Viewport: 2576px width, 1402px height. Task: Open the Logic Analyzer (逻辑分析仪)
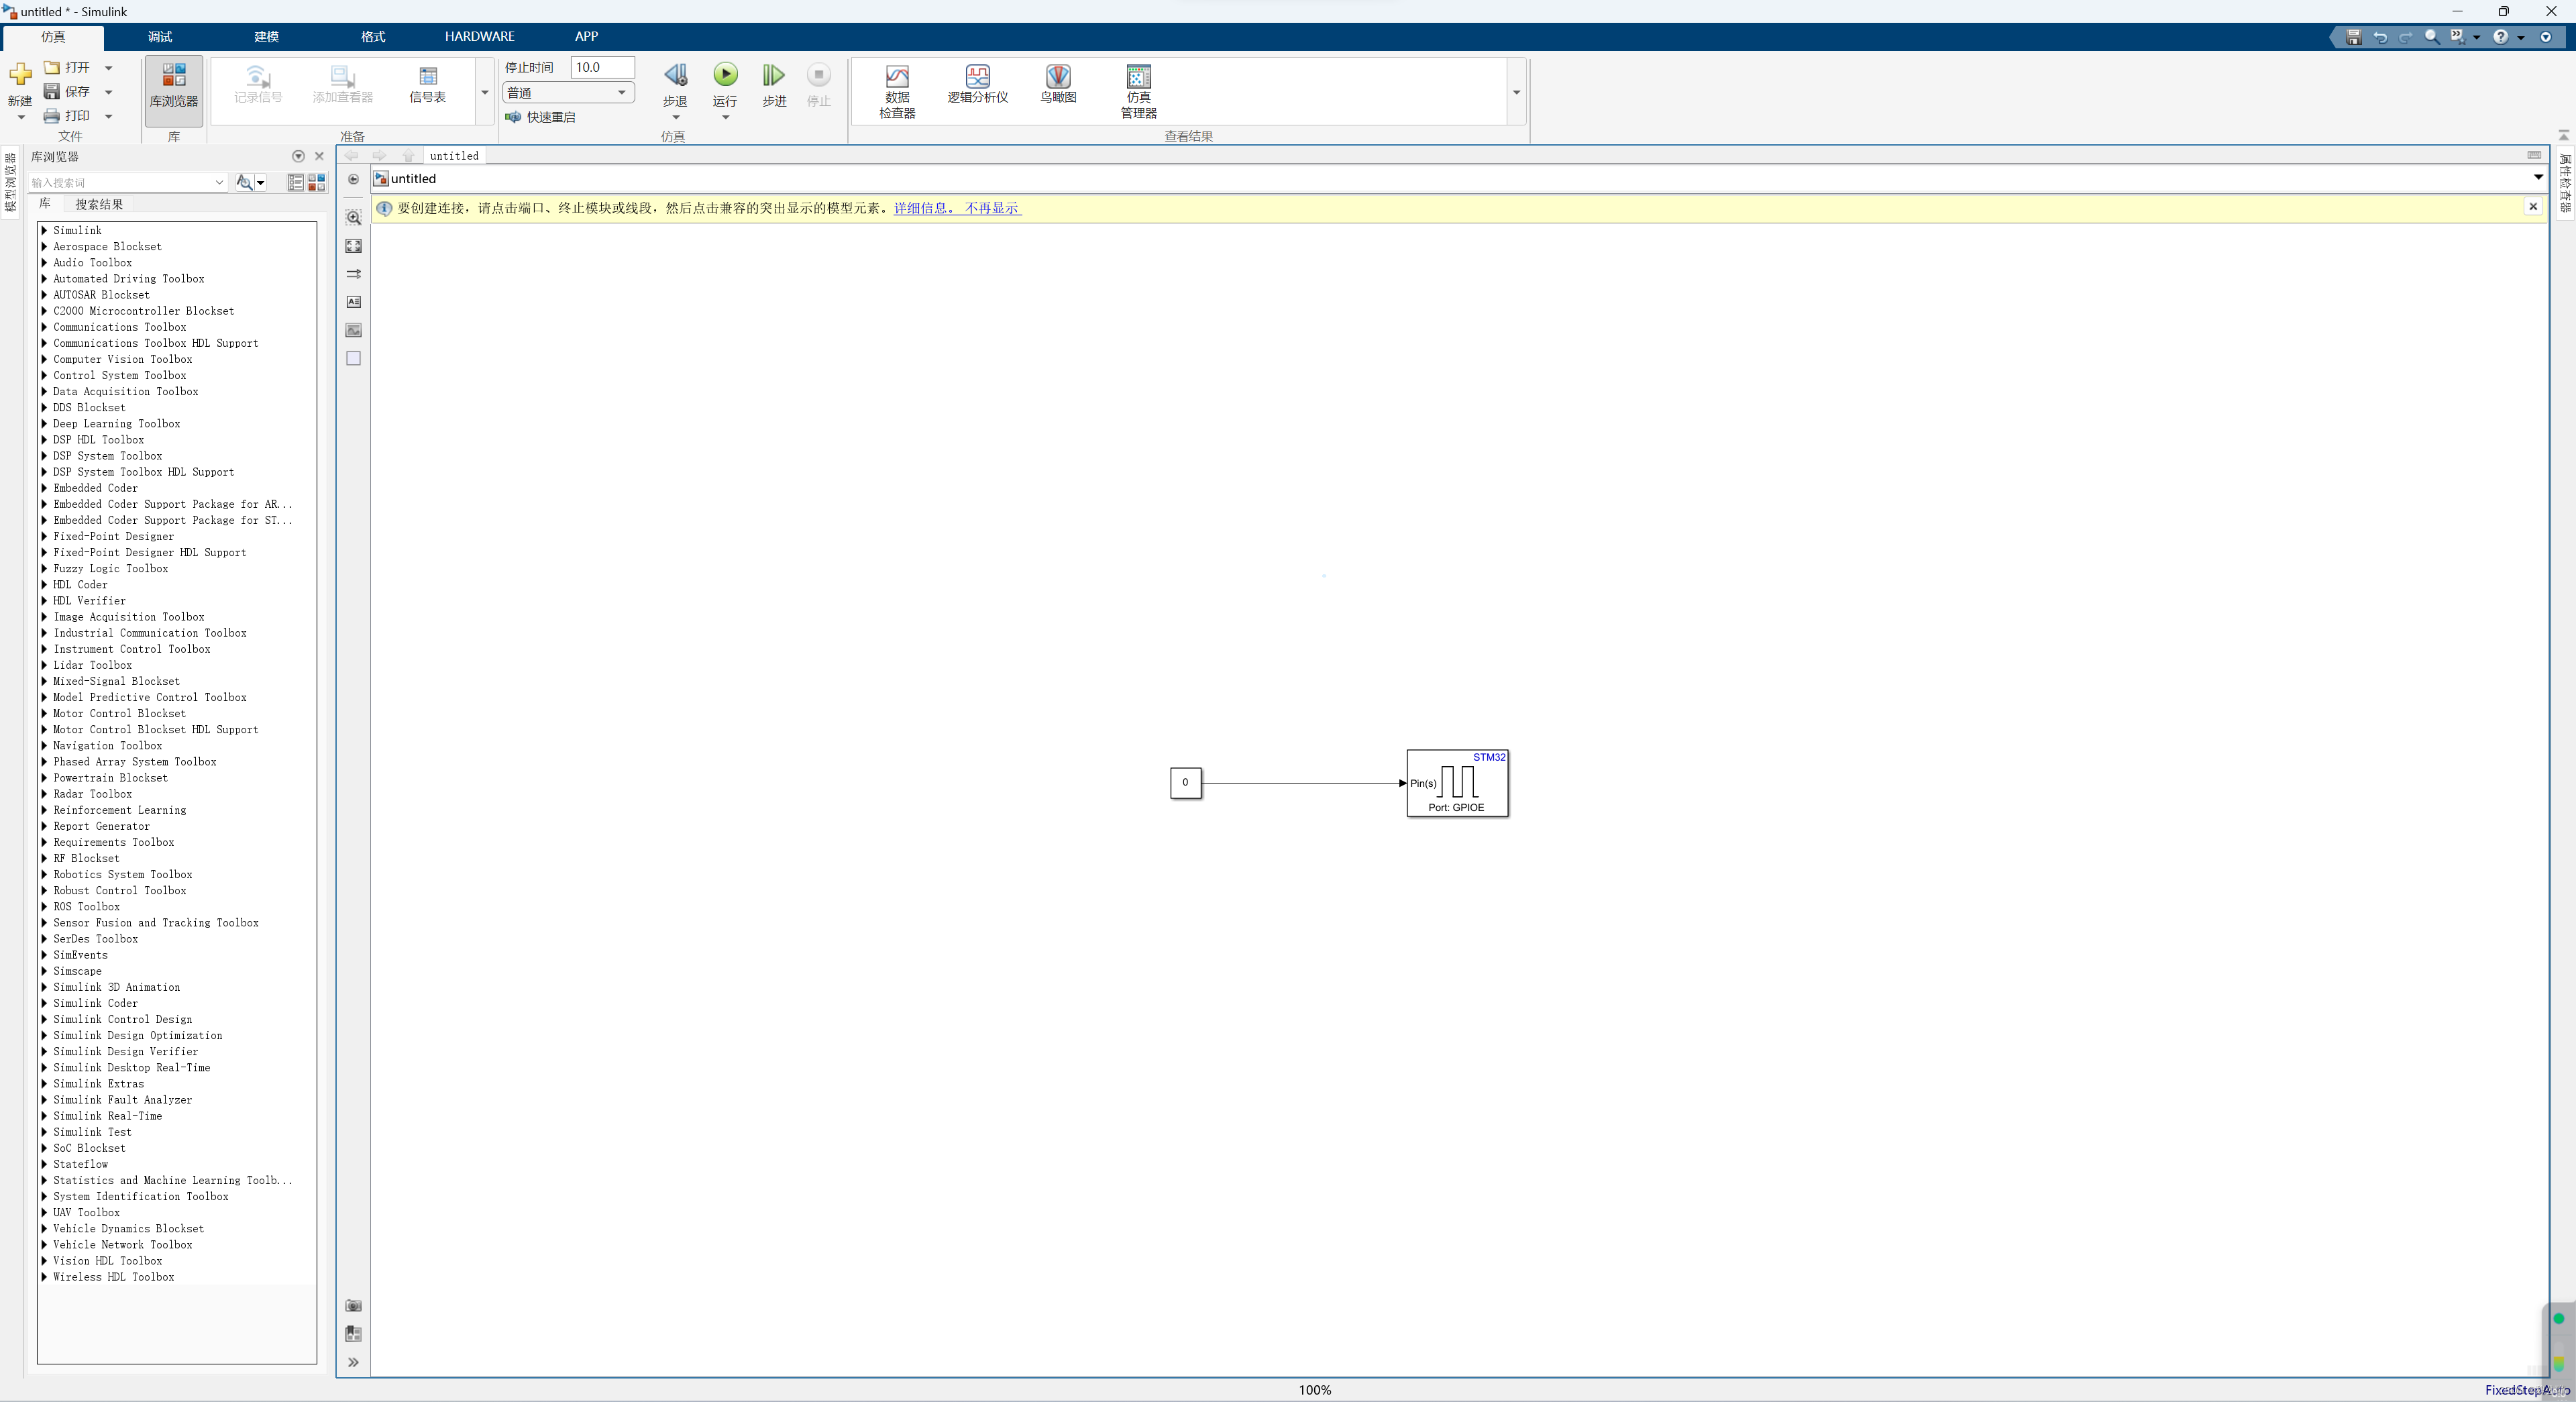[x=977, y=84]
